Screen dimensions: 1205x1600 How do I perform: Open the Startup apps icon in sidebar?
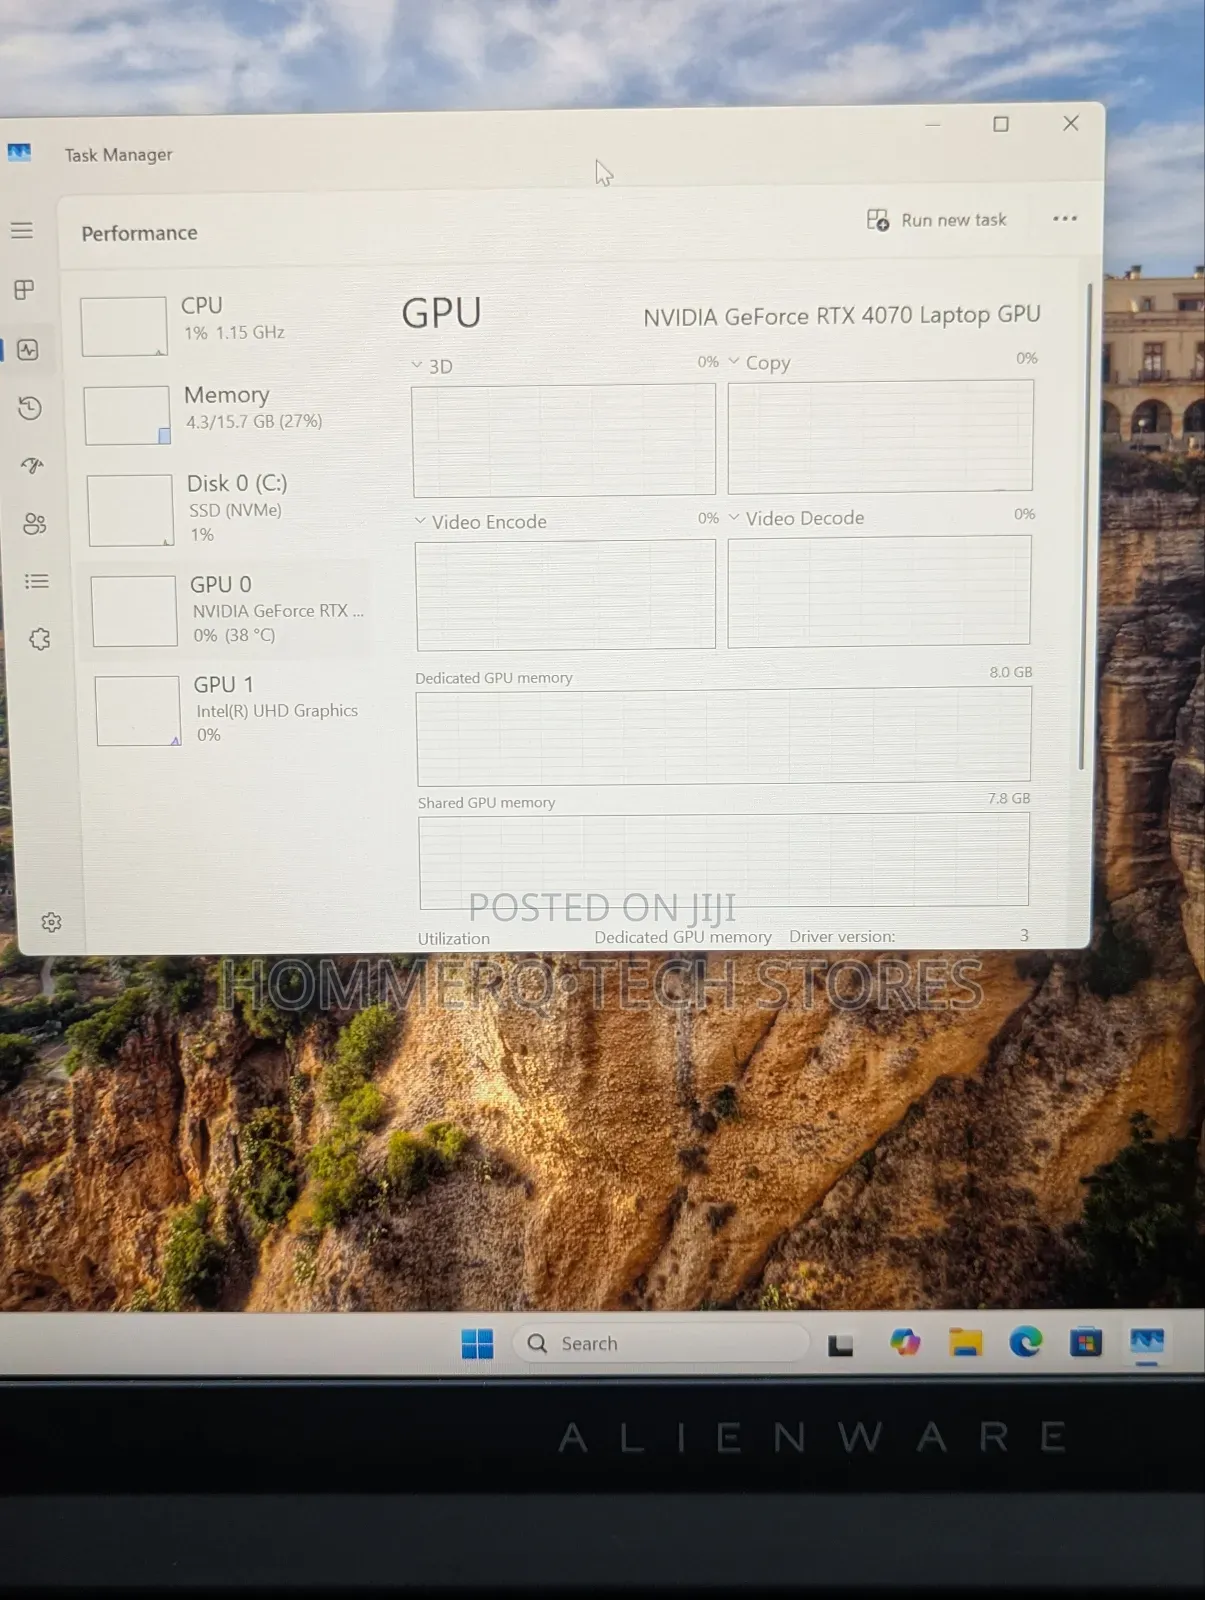click(x=33, y=466)
